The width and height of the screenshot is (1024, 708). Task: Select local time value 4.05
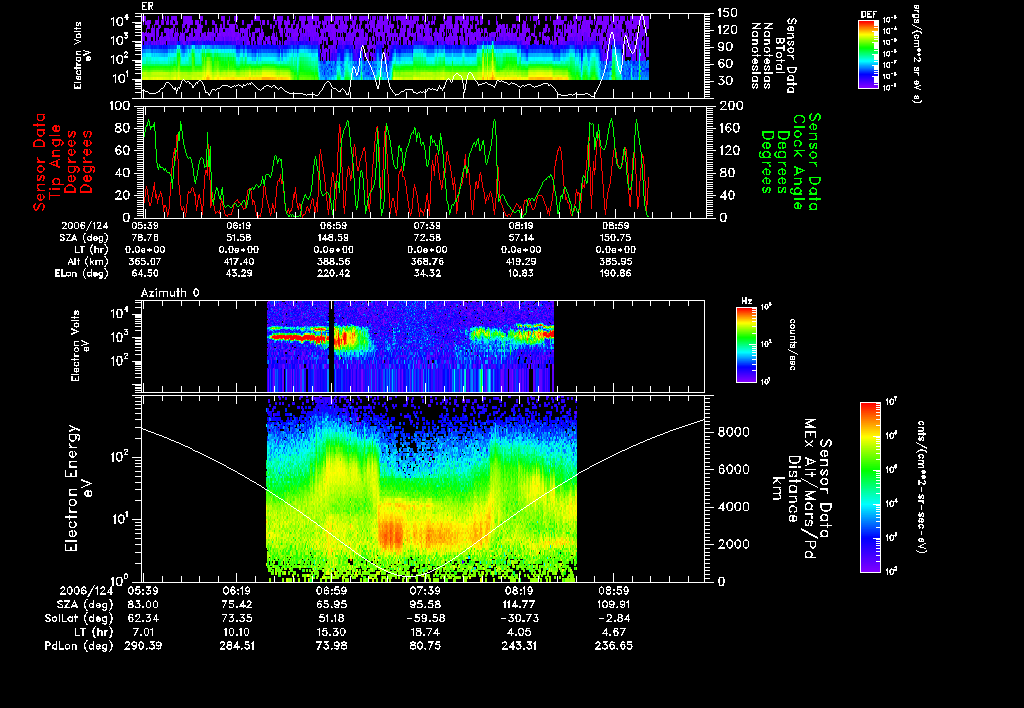click(x=519, y=632)
